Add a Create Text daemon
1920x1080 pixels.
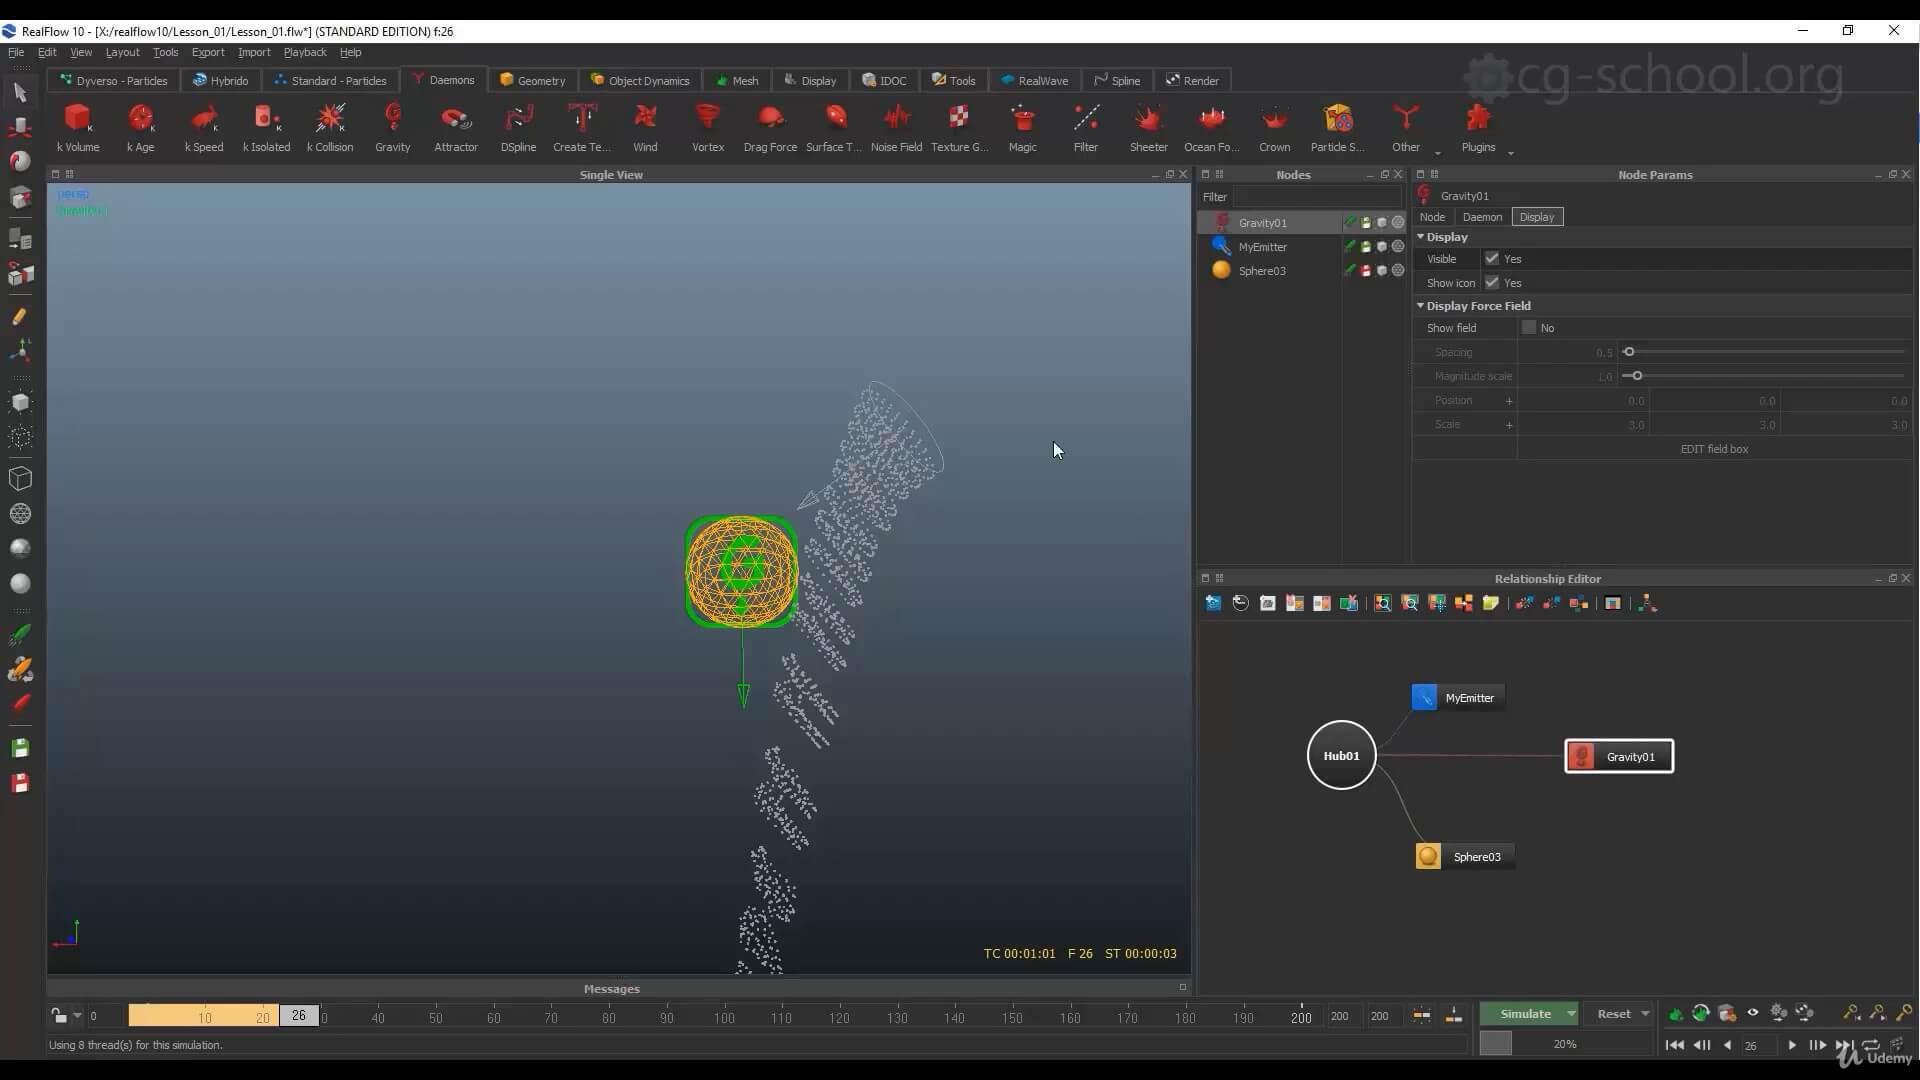[x=581, y=127]
